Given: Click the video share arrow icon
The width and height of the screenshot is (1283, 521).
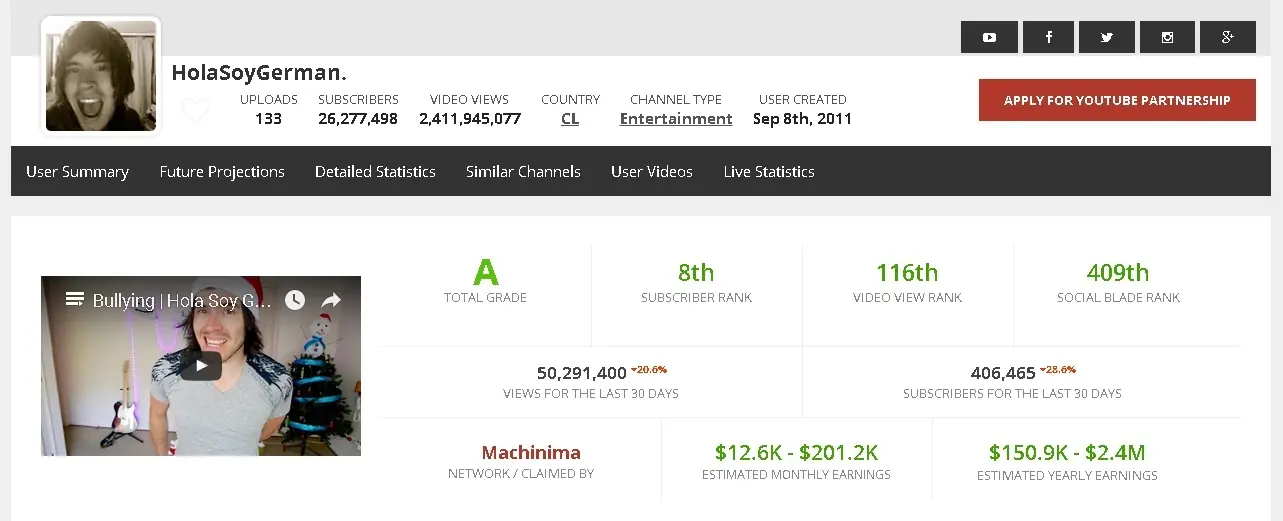Looking at the screenshot, I should click(331, 300).
